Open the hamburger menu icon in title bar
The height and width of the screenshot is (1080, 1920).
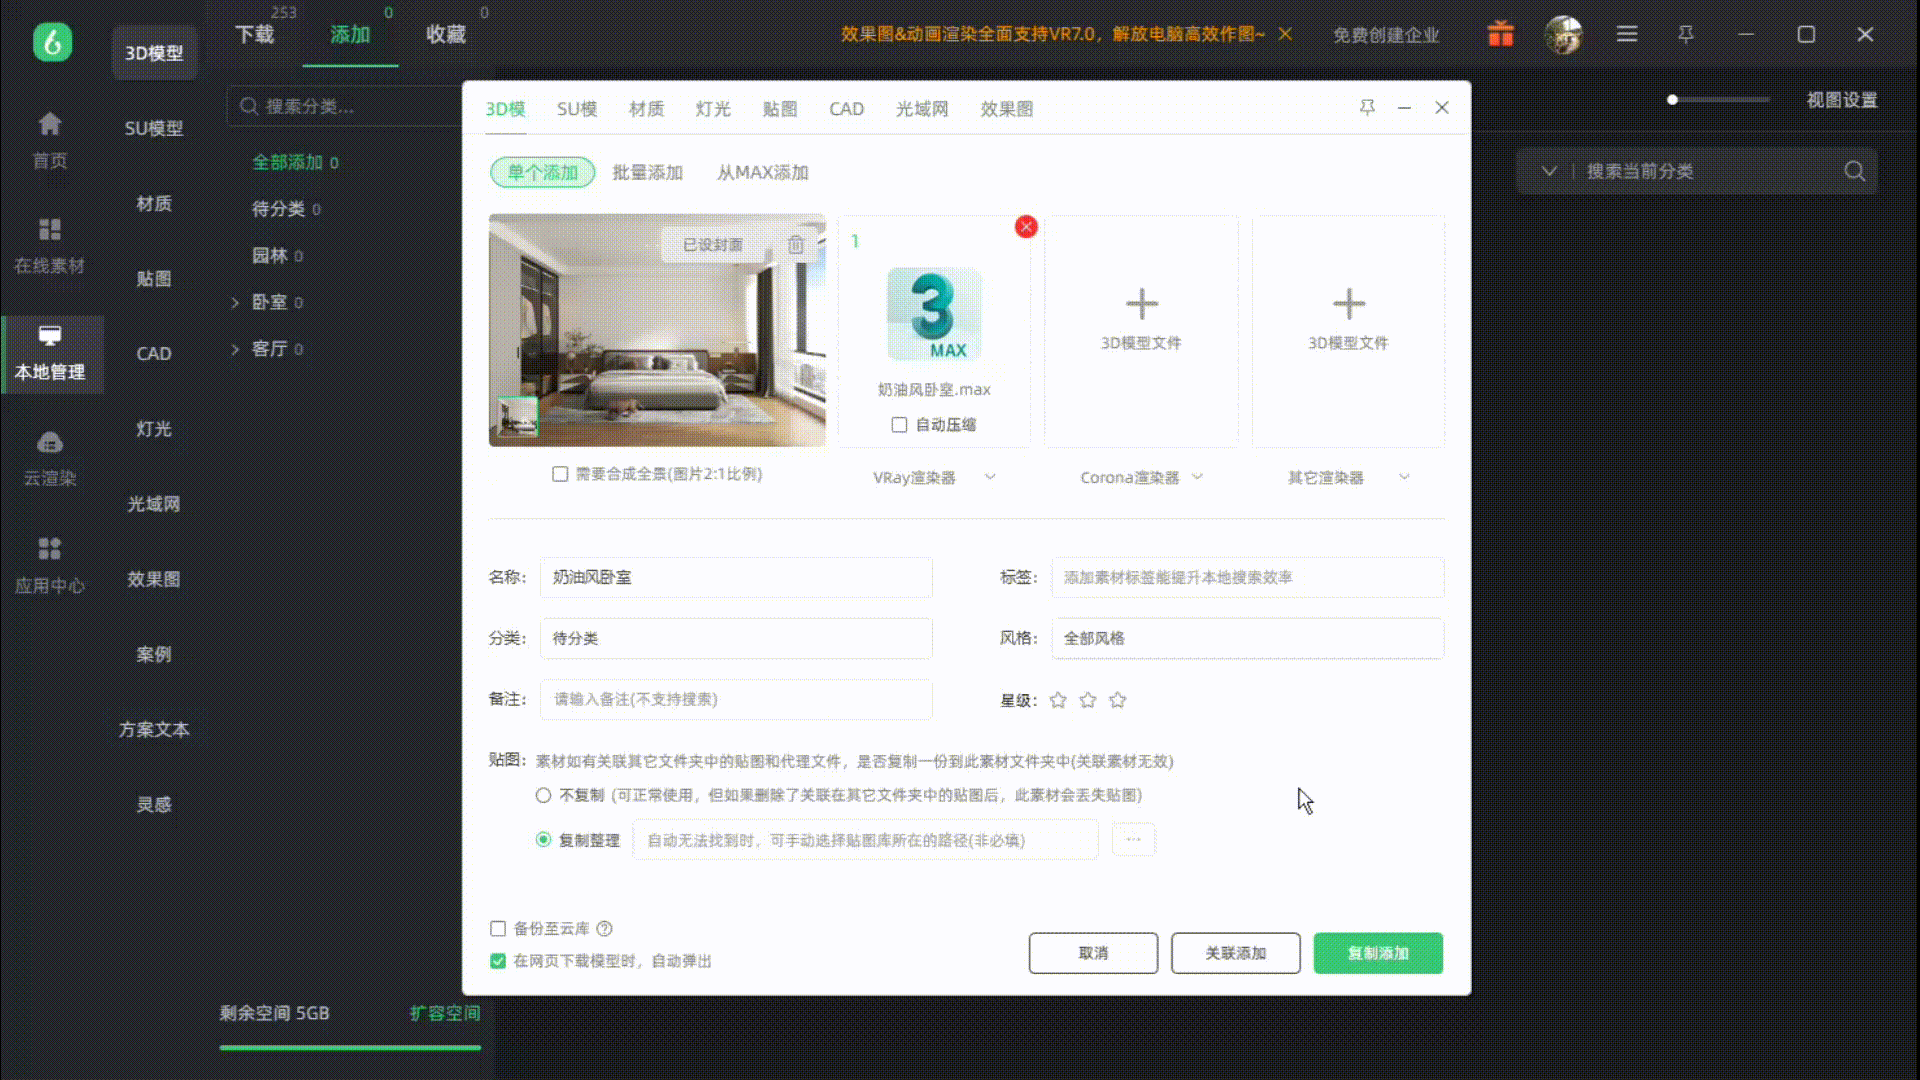pyautogui.click(x=1627, y=34)
